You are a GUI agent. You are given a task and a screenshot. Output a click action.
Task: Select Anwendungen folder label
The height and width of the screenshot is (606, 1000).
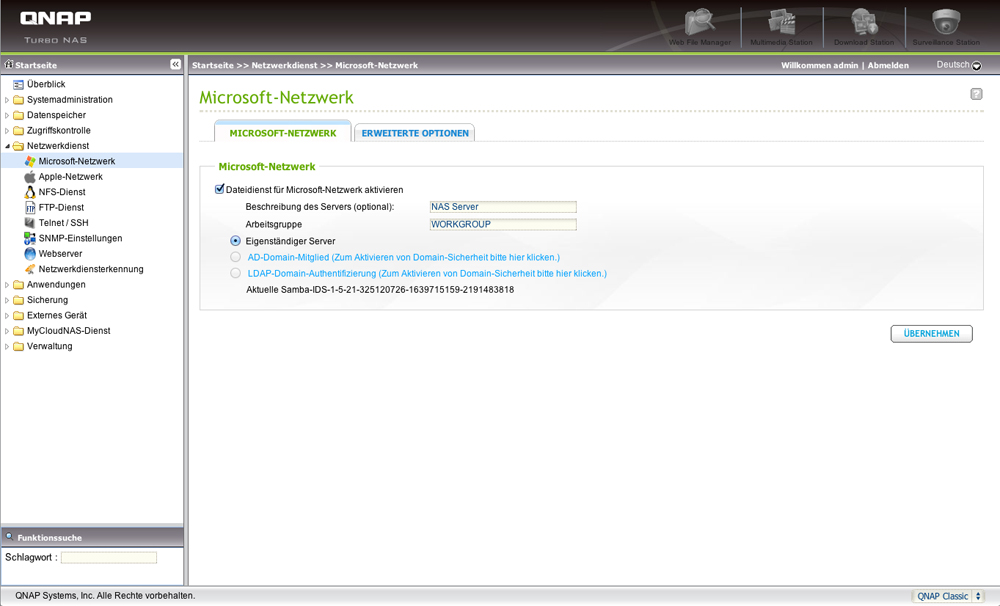[56, 285]
